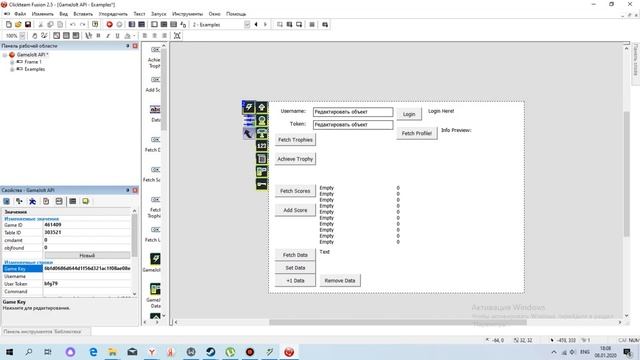Open the Movement running-man properties tab
This screenshot has width=640, height=360.
tap(32, 201)
